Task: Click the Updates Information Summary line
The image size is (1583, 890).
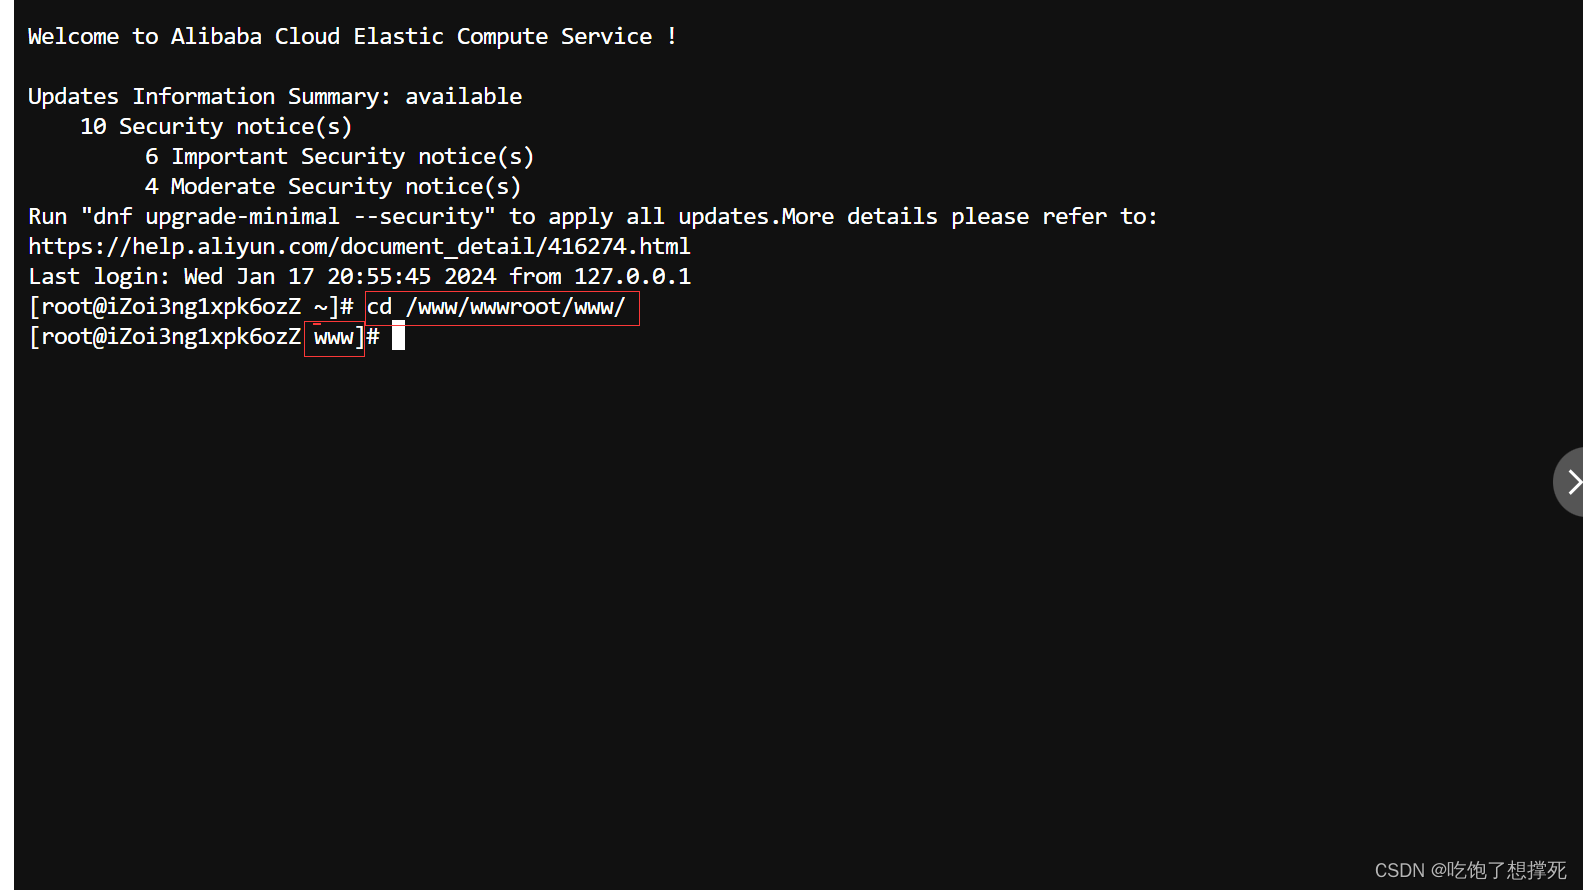Action: (x=274, y=97)
